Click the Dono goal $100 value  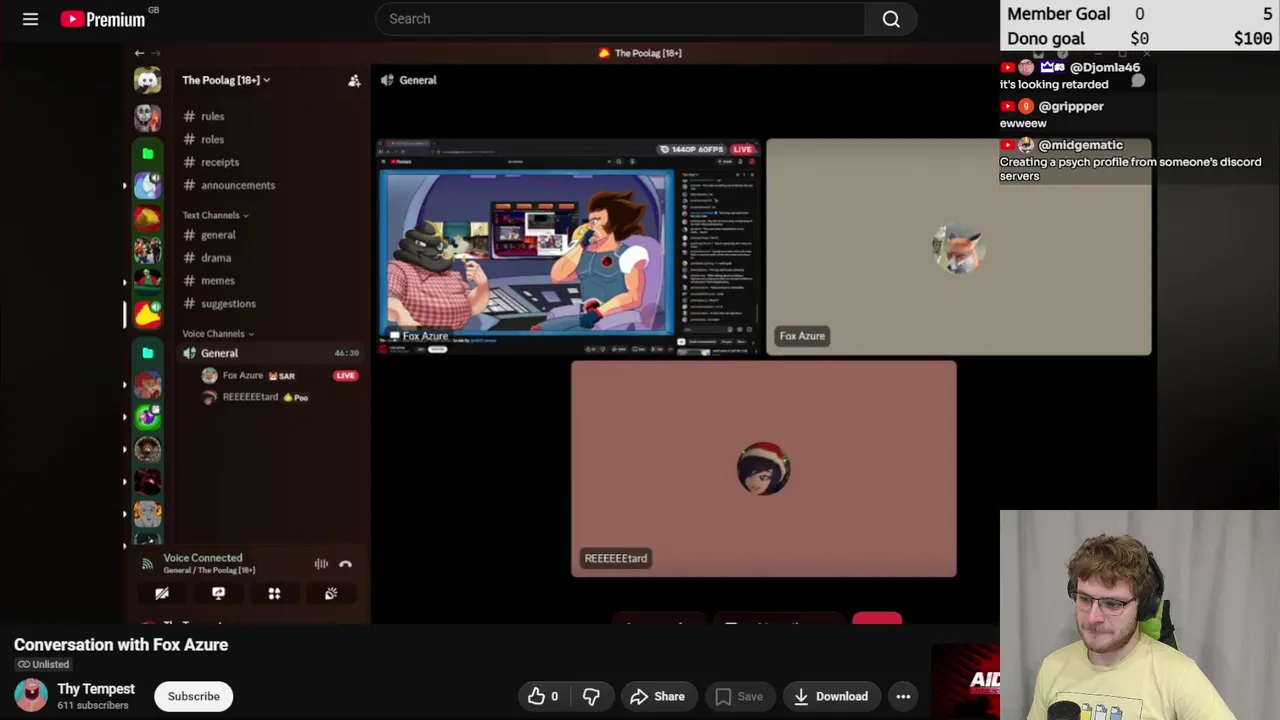tap(1253, 39)
